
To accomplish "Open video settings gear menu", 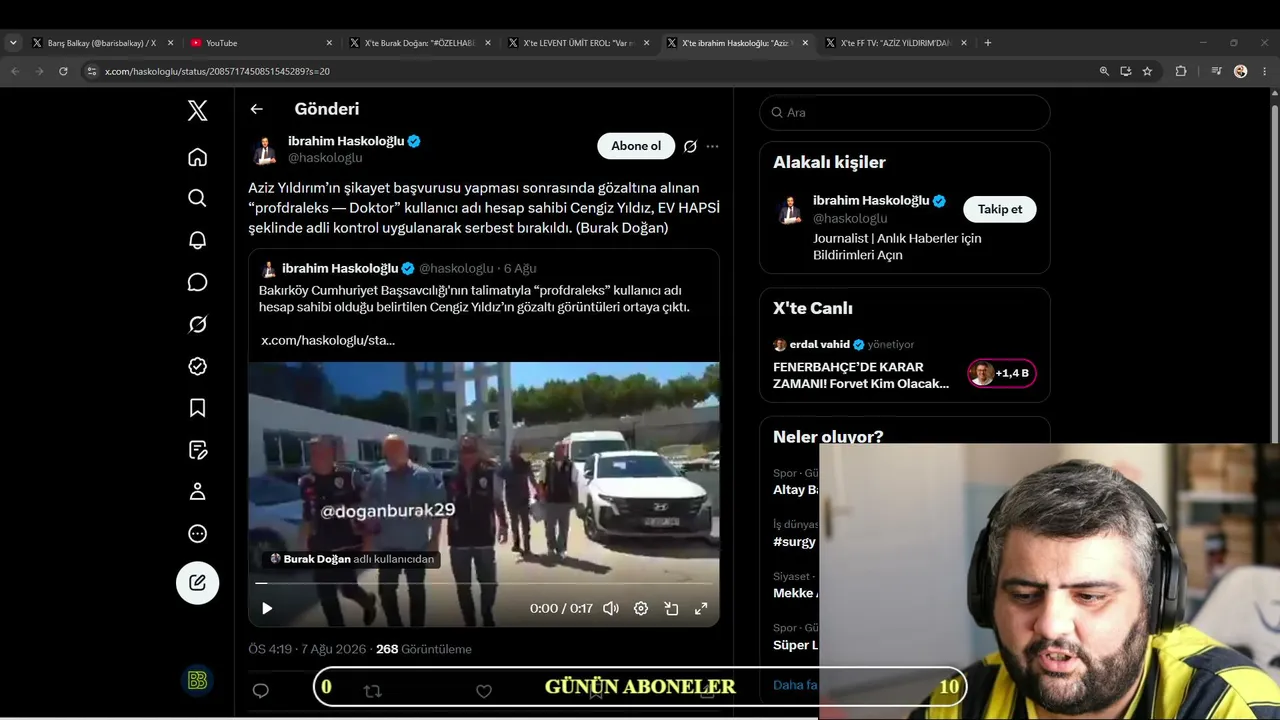I will pyautogui.click(x=641, y=608).
